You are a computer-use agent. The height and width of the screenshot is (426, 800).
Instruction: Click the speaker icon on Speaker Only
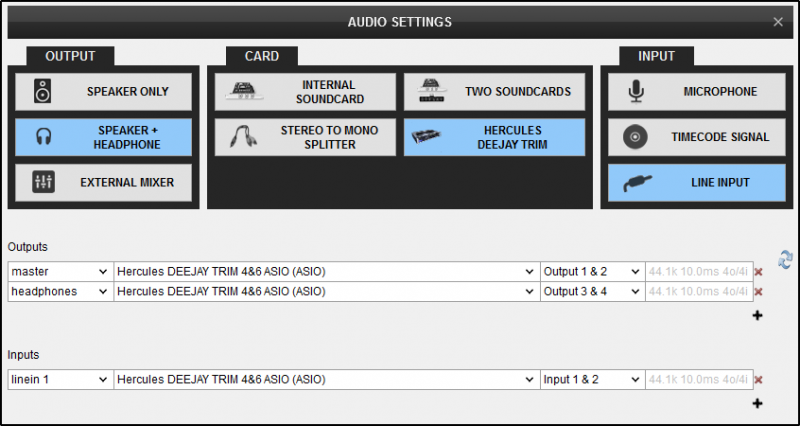43,92
